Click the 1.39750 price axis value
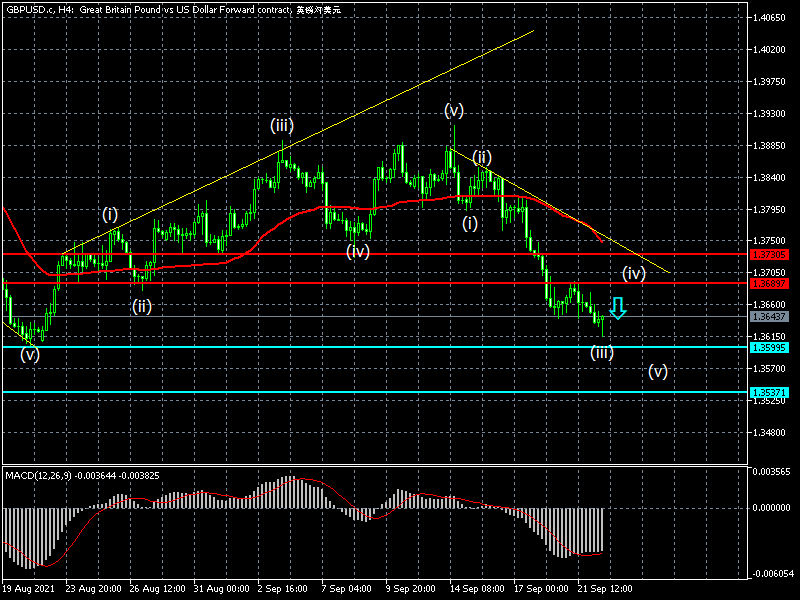 [x=769, y=82]
